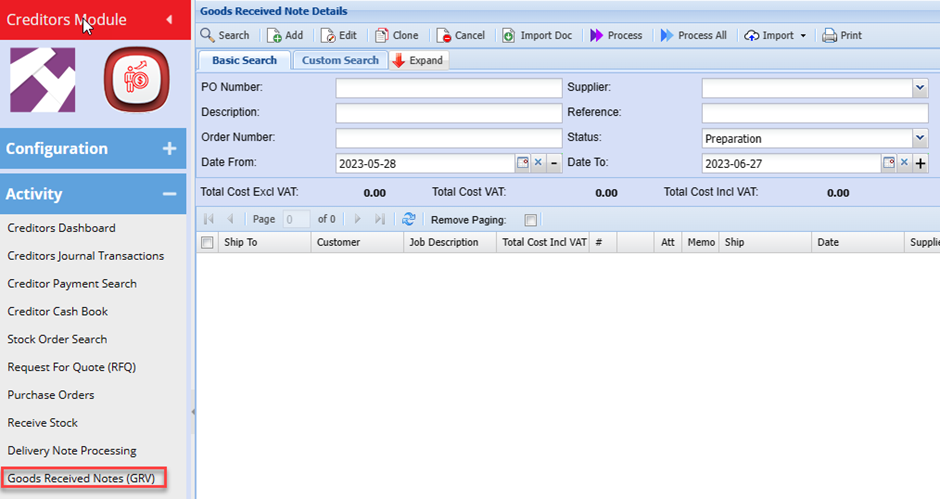Open the Import dropdown menu
The image size is (940, 499).
coord(775,35)
